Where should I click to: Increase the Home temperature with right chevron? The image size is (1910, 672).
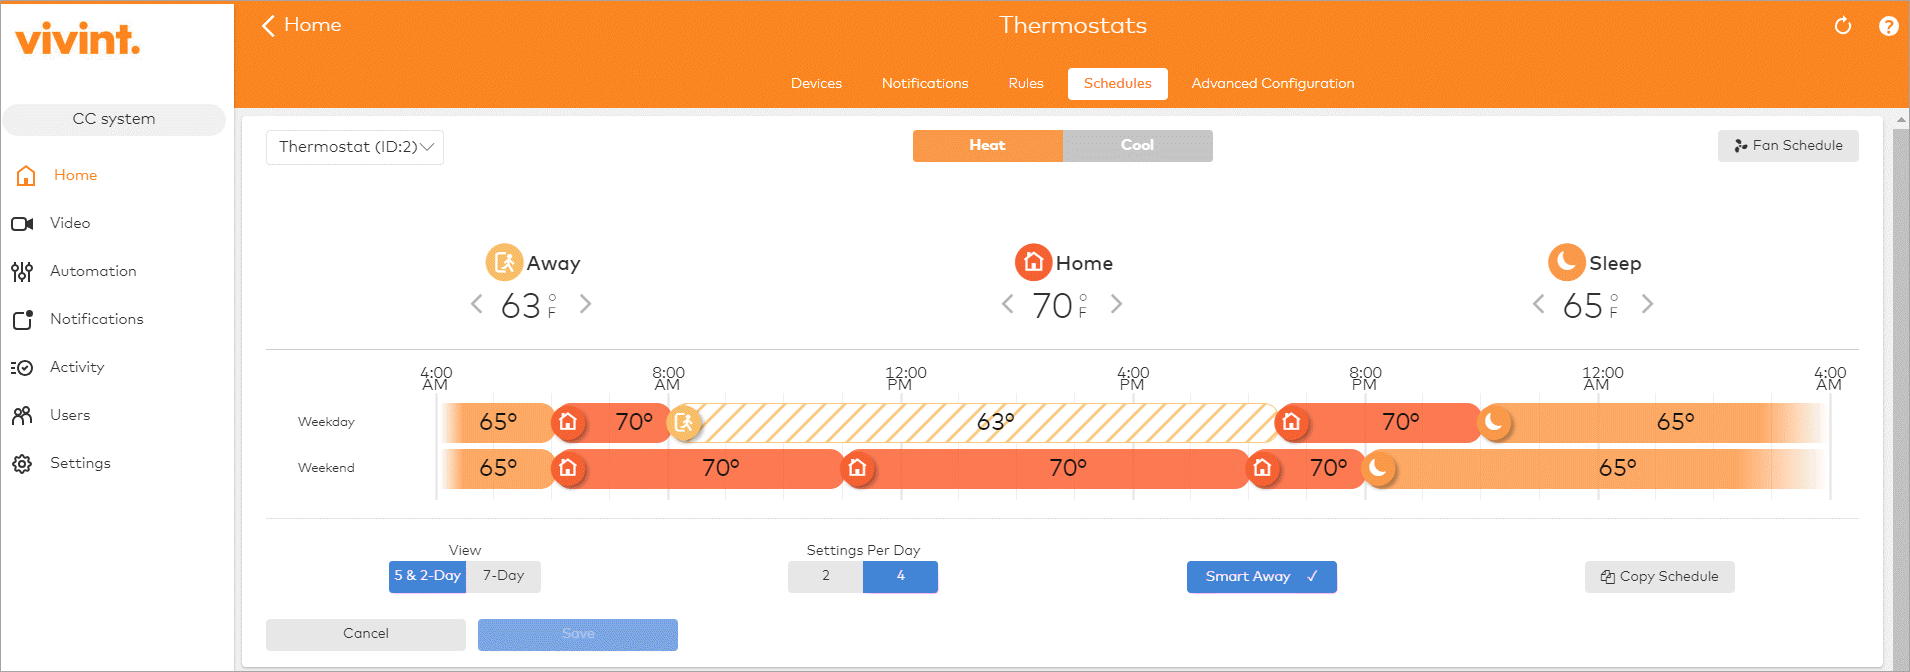tap(1116, 304)
